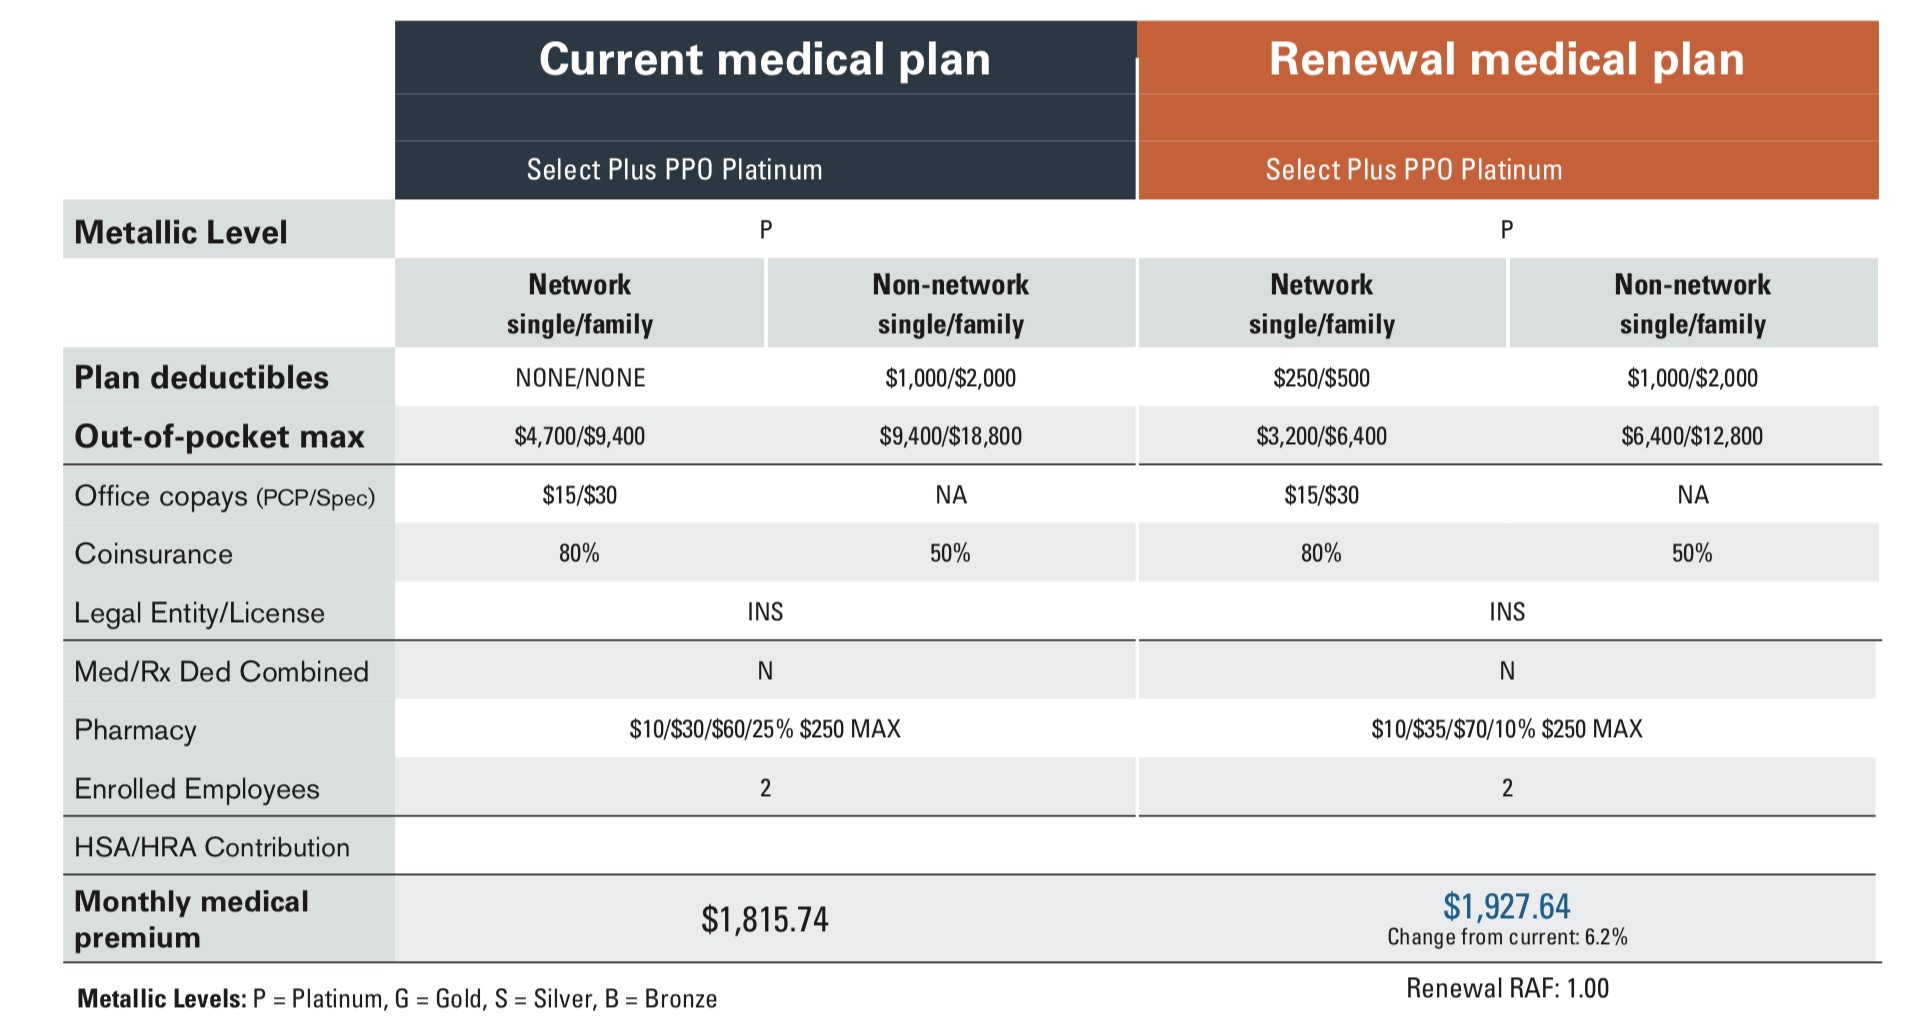Select the renewal pharmacy value $10/$35/$70/10% $250 MAX
The width and height of the screenshot is (1928, 1034).
point(1506,729)
